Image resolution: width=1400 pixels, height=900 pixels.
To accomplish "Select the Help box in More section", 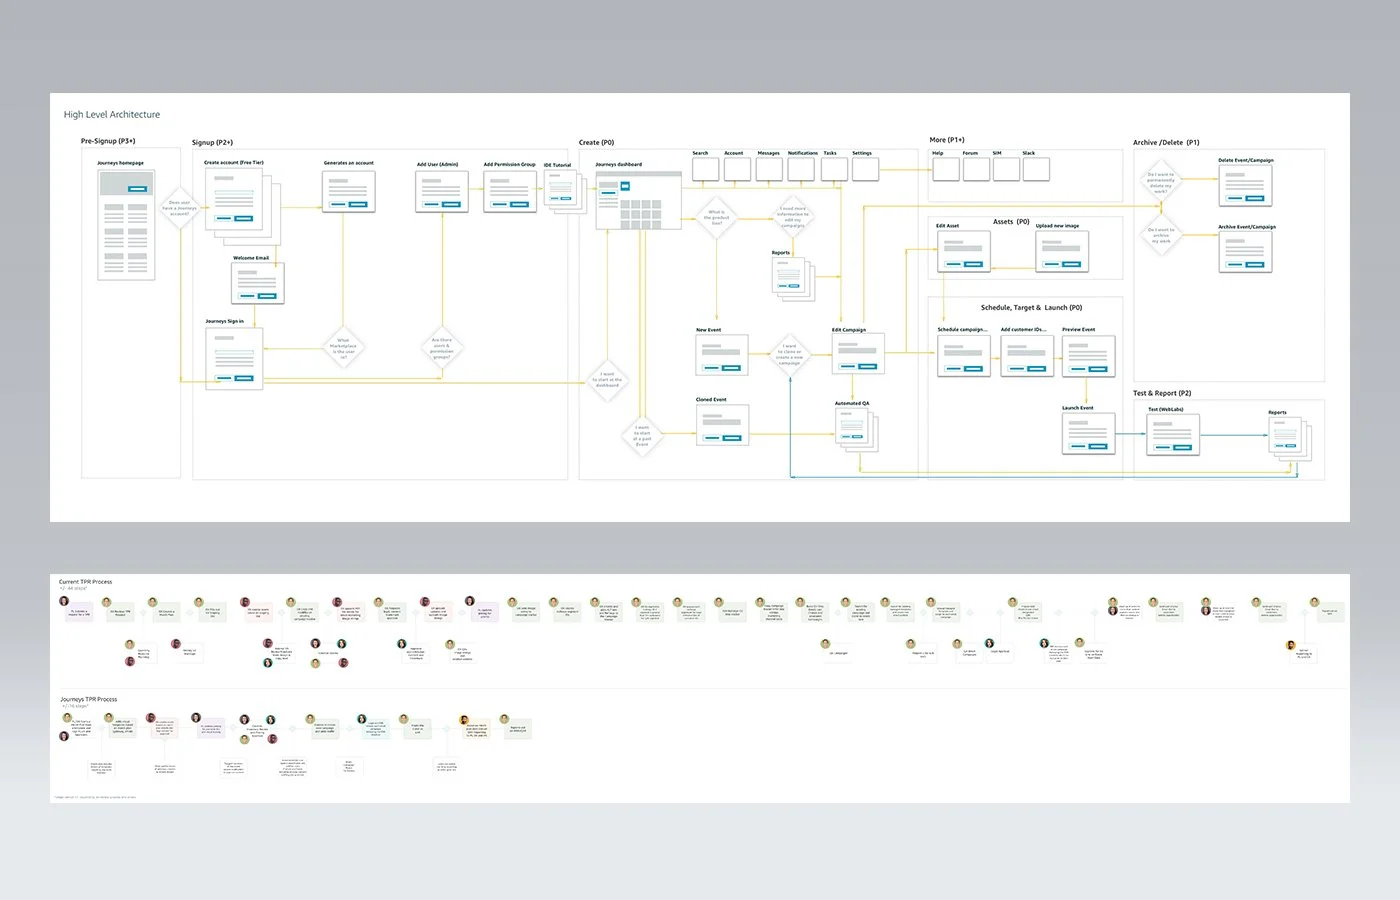I will [946, 169].
